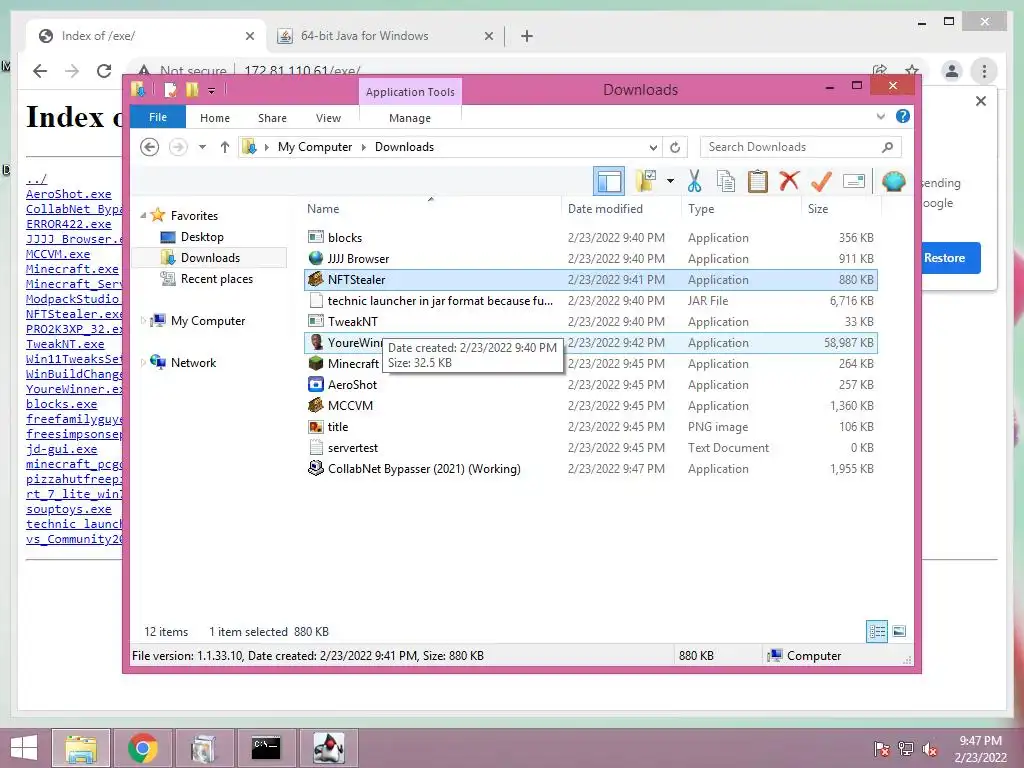Click the orange checkmark Properties icon
Screen dimensions: 1024x768
(x=821, y=181)
